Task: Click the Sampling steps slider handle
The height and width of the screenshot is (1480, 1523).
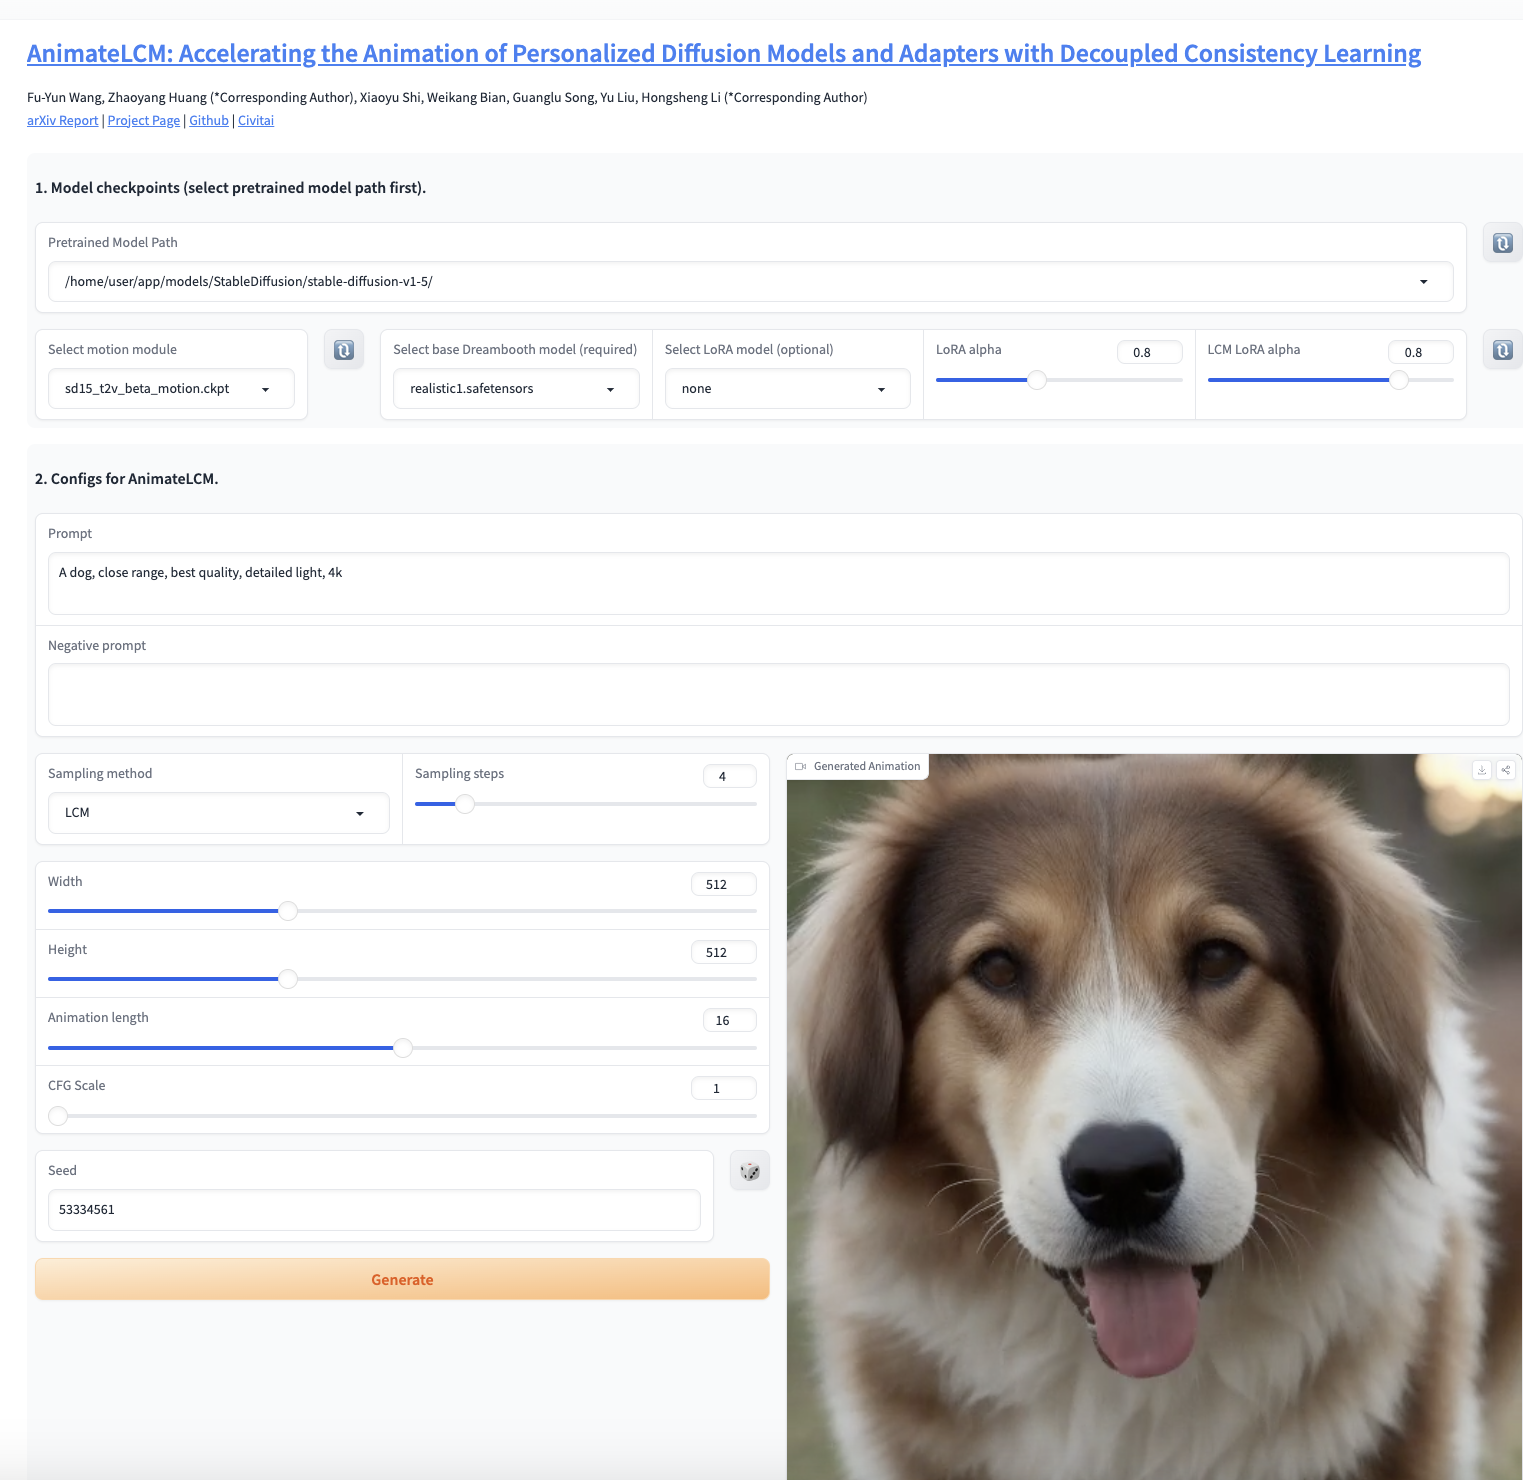Action: [465, 804]
